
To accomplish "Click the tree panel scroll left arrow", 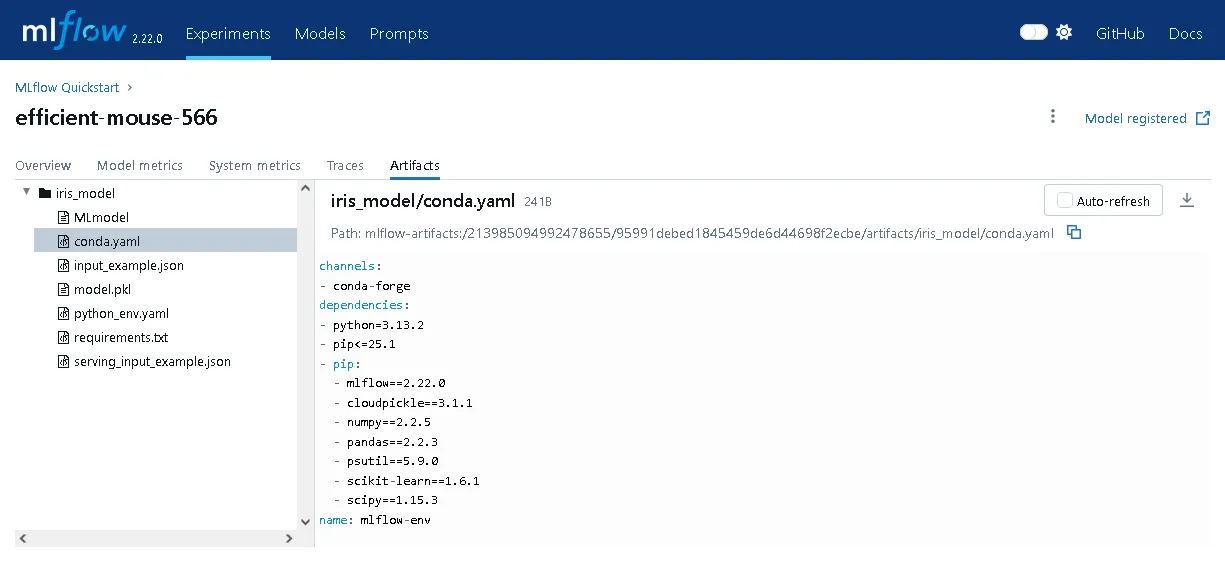I will (x=22, y=538).
